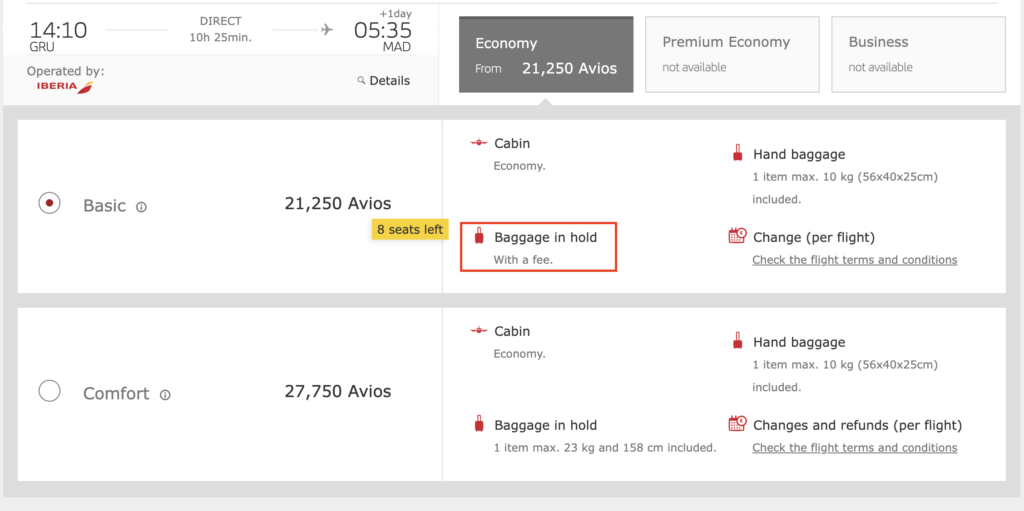Click Comfort fare Changes and refunds icon

click(737, 424)
